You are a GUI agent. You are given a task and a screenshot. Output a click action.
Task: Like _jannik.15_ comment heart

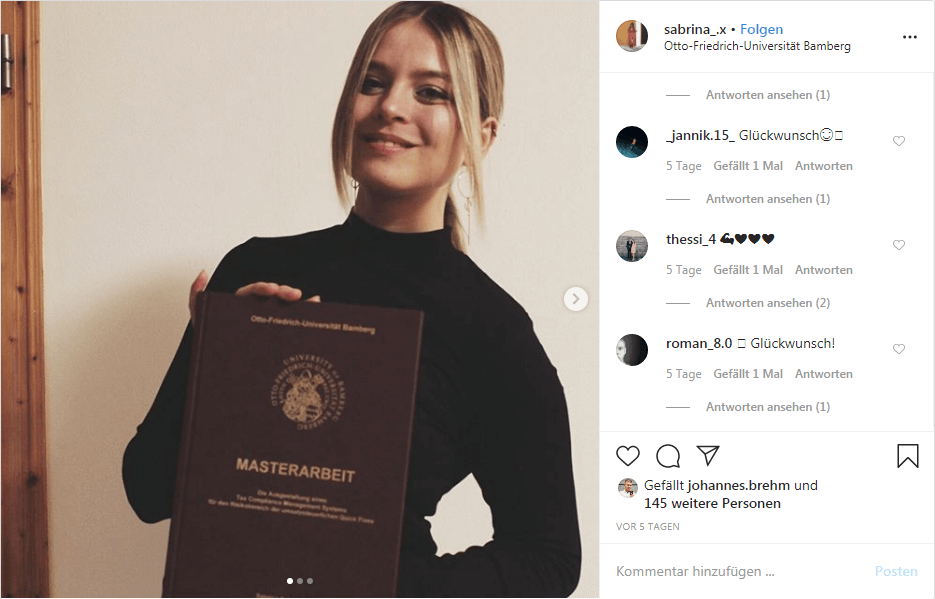pos(899,141)
